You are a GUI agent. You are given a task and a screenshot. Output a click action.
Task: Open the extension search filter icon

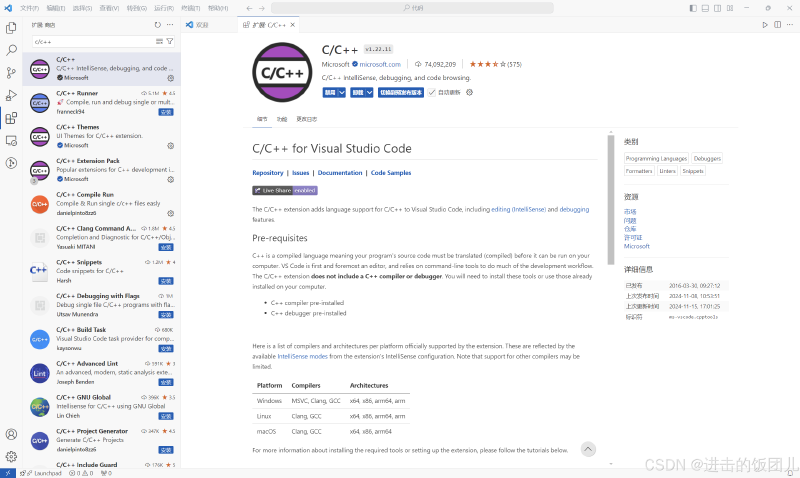click(170, 41)
